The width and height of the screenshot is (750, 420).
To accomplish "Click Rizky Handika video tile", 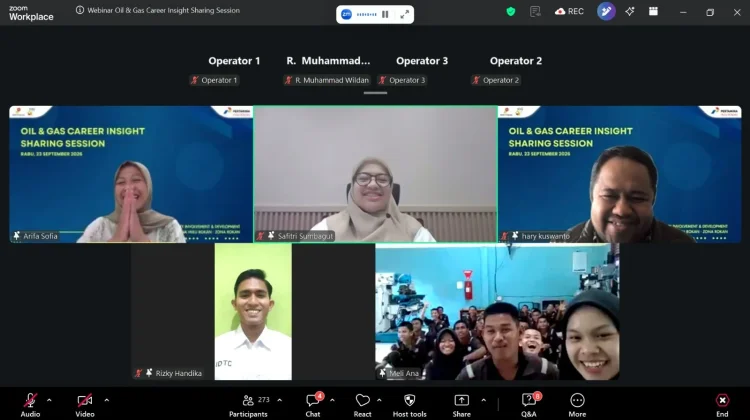I will [253, 311].
